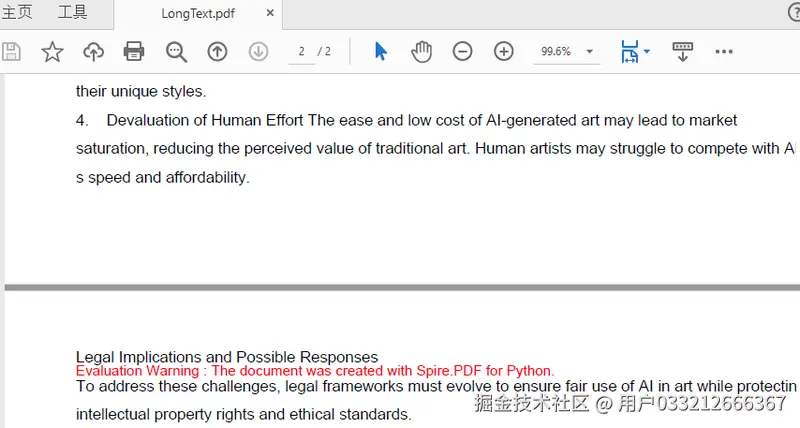Go to next page arrow
The height and width of the screenshot is (428, 800).
point(259,52)
